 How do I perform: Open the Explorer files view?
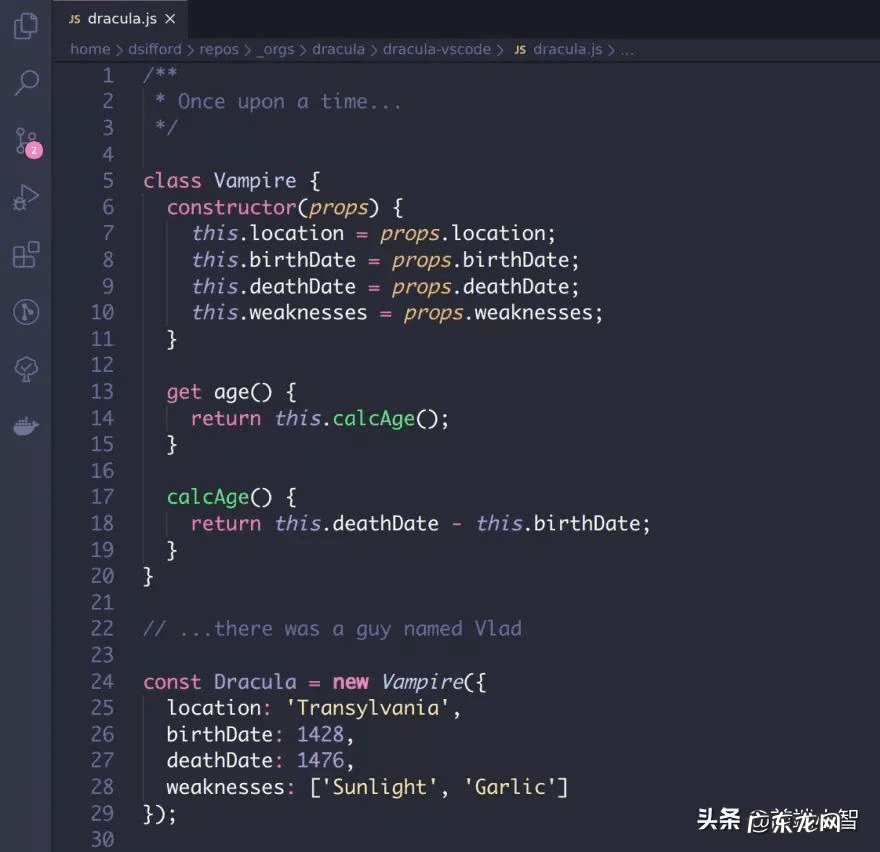click(26, 26)
